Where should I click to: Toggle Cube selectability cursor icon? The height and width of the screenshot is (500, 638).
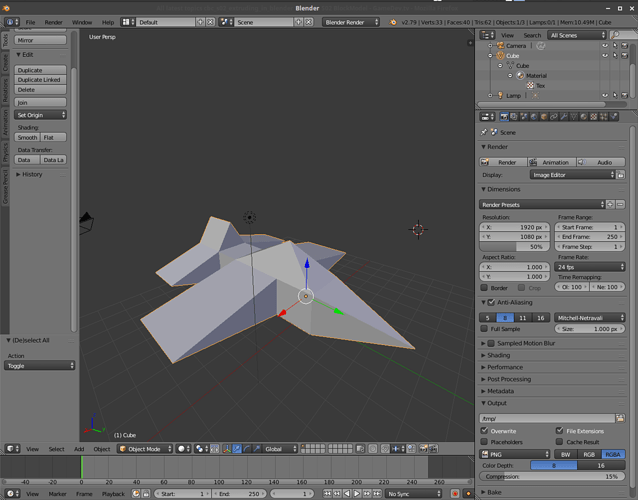pyautogui.click(x=615, y=55)
